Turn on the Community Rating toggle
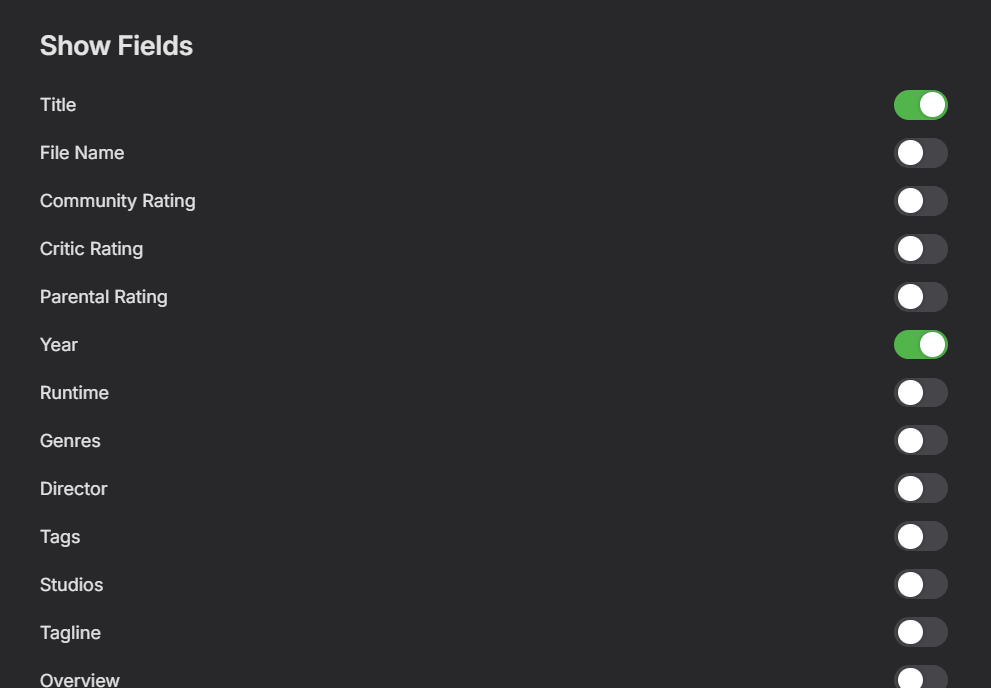This screenshot has width=991, height=688. click(920, 201)
